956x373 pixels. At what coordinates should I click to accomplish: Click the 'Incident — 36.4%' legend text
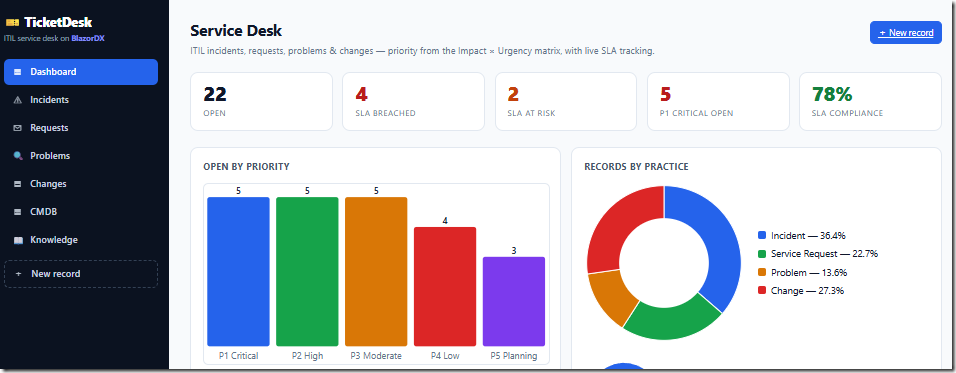click(x=808, y=235)
